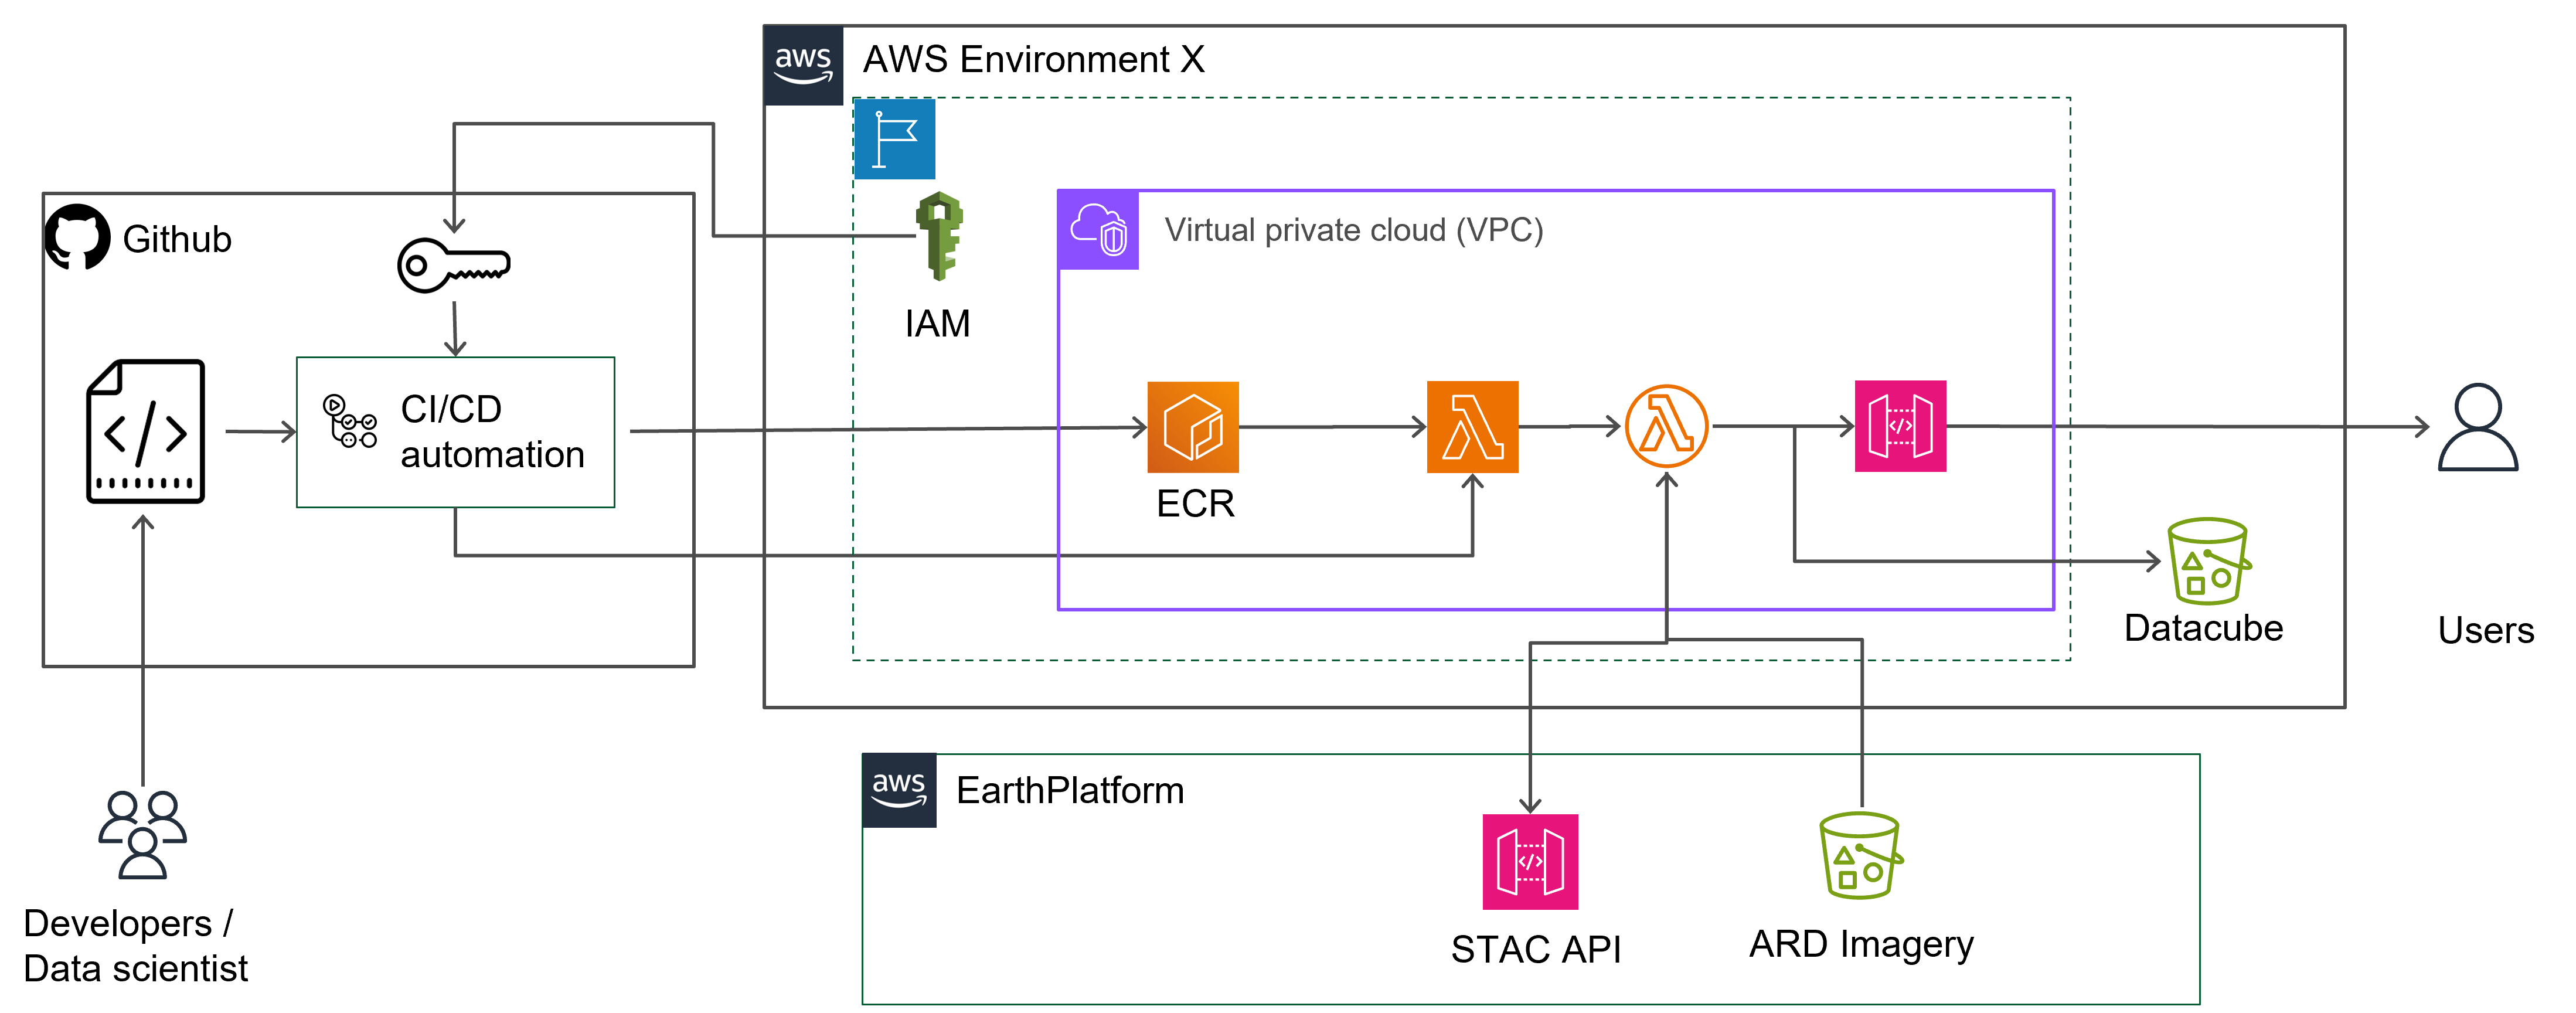2576x1013 pixels.
Task: Select the group of users icon at bottom left
Action: point(142,835)
